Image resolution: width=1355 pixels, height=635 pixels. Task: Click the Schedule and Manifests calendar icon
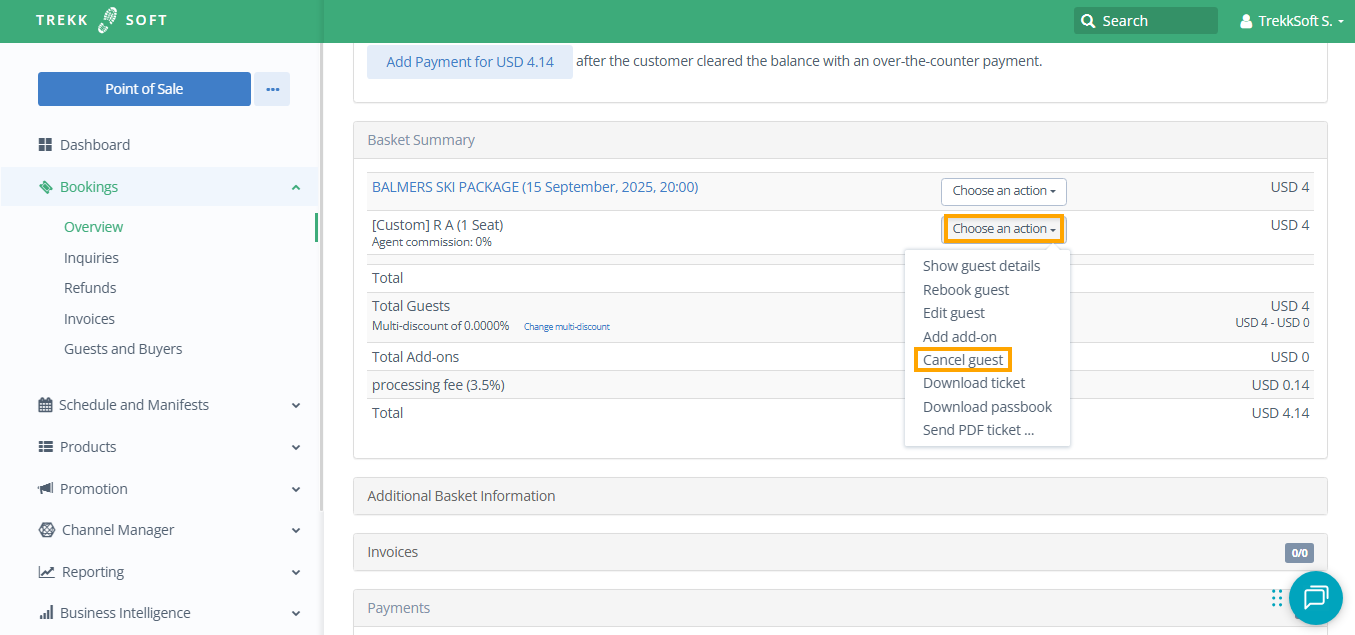click(45, 405)
